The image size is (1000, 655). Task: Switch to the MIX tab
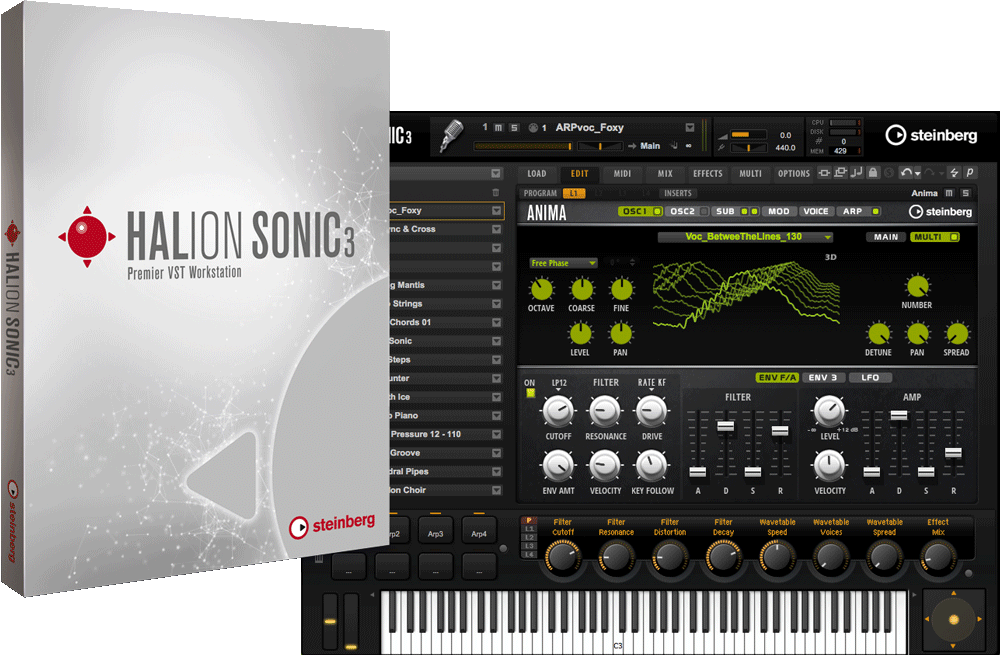(665, 173)
